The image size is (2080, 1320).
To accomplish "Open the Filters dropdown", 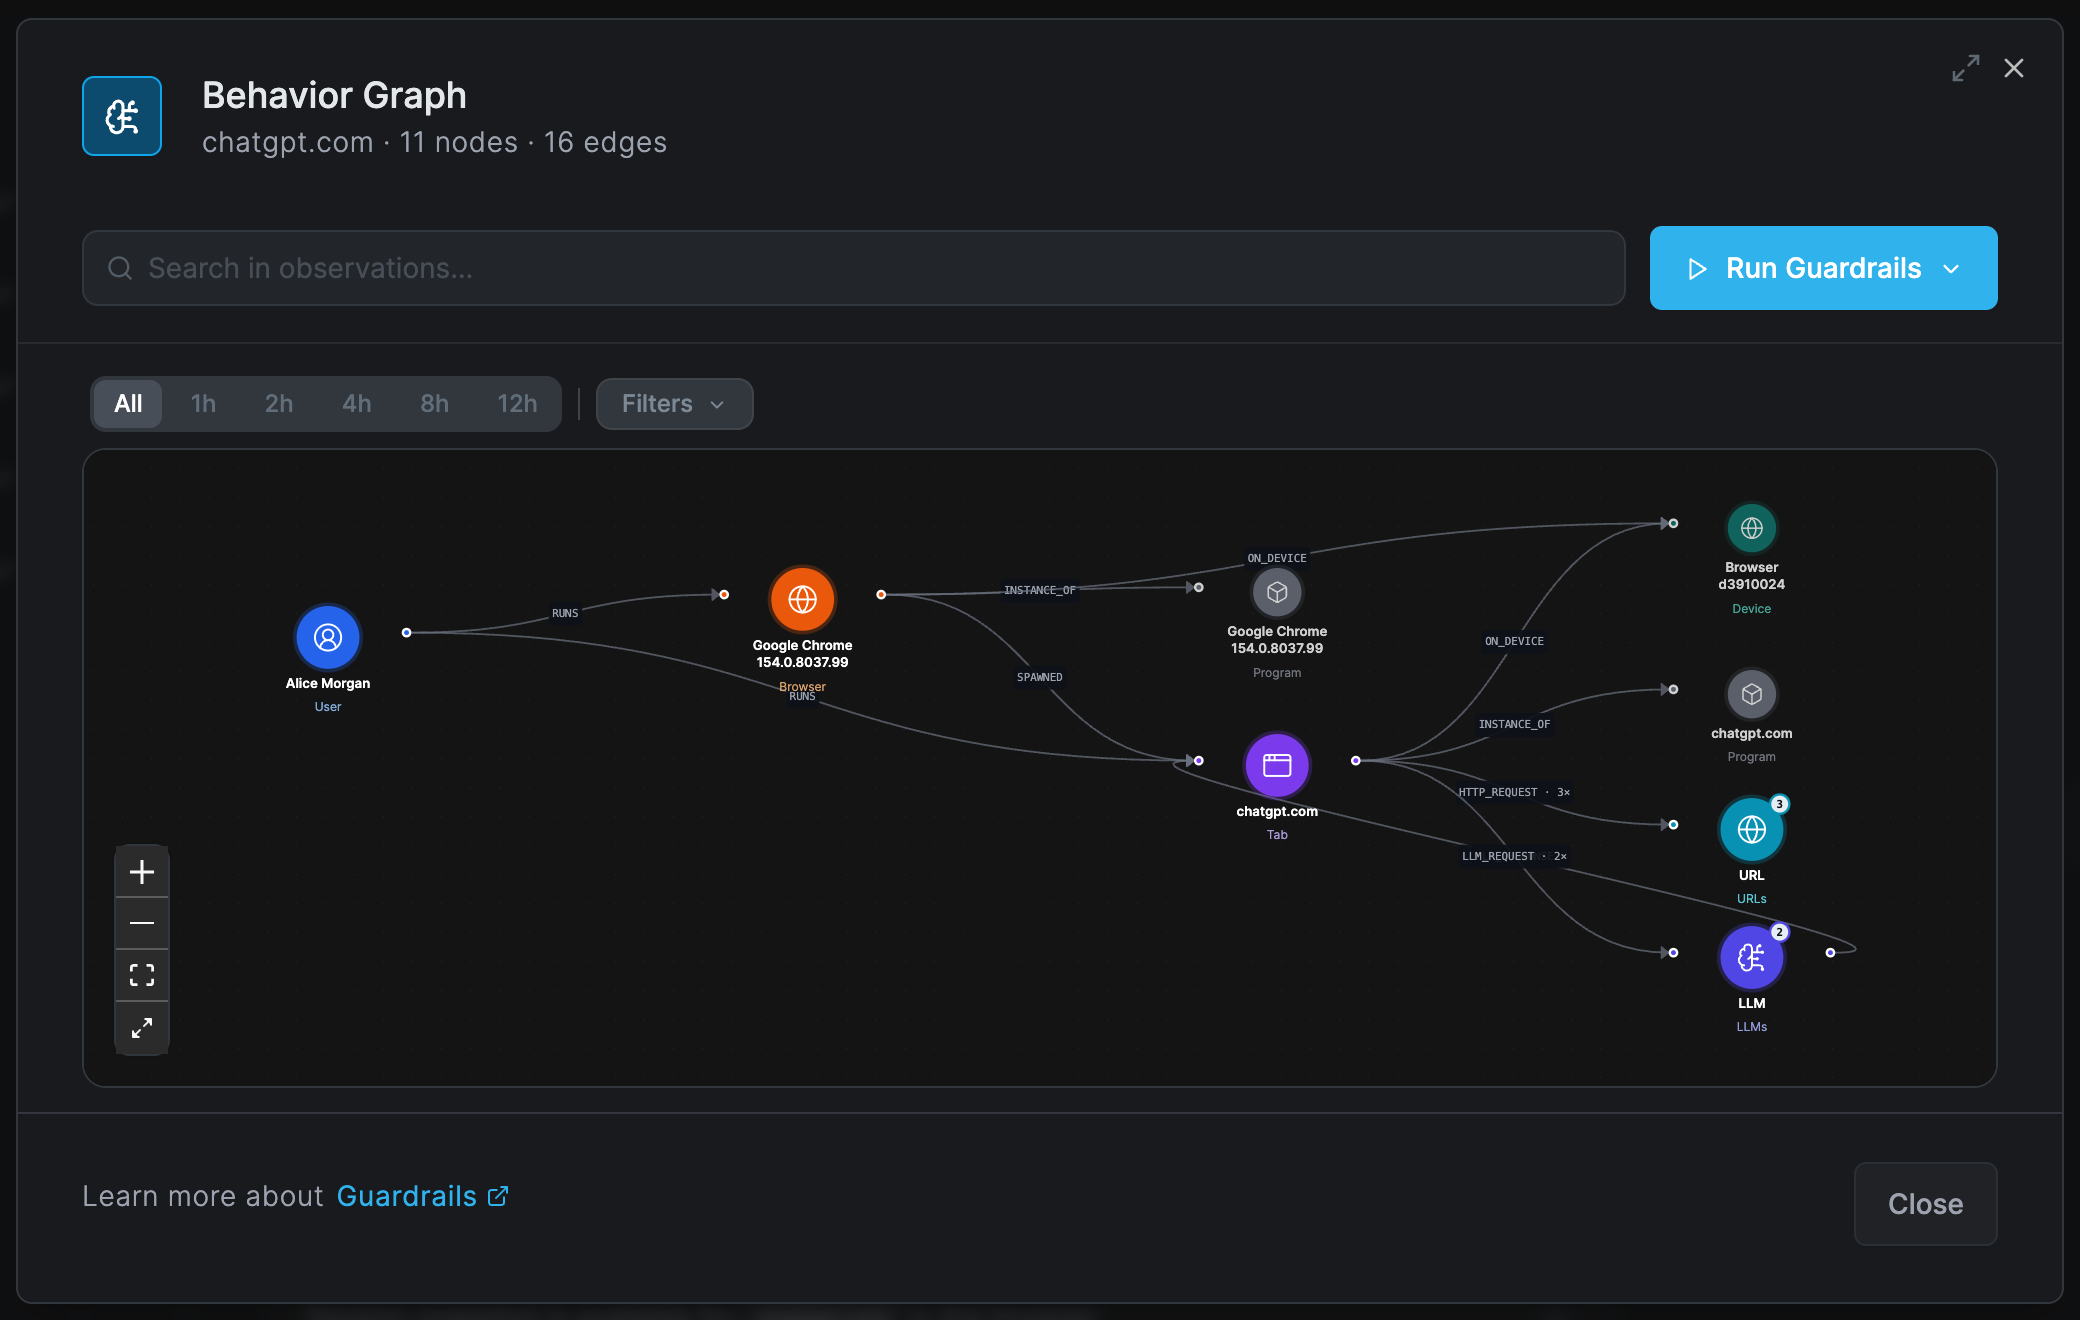I will tap(675, 404).
